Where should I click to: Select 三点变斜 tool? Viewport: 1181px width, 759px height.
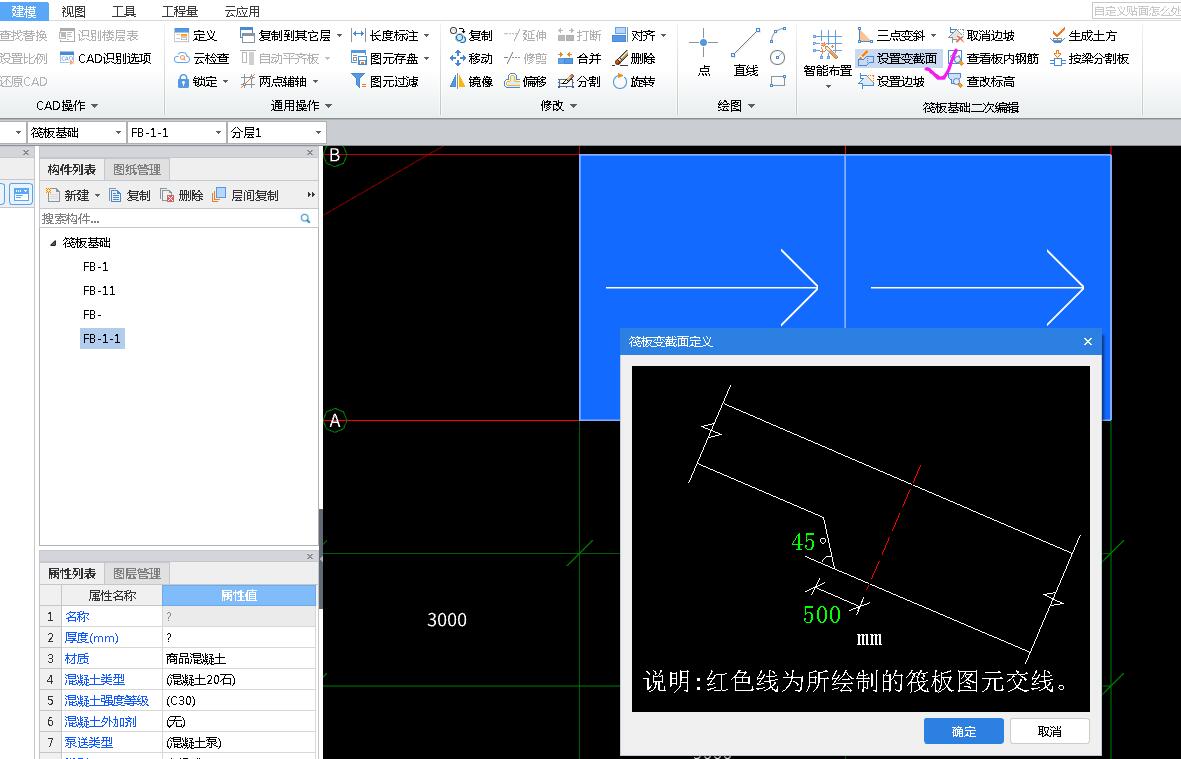[892, 35]
